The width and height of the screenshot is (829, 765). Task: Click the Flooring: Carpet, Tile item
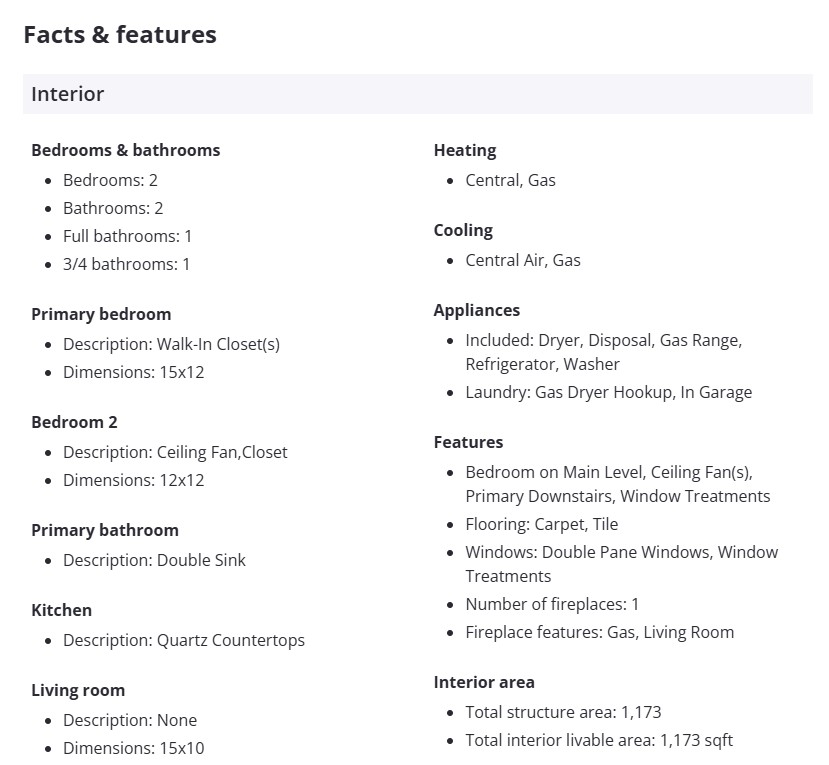(x=542, y=524)
